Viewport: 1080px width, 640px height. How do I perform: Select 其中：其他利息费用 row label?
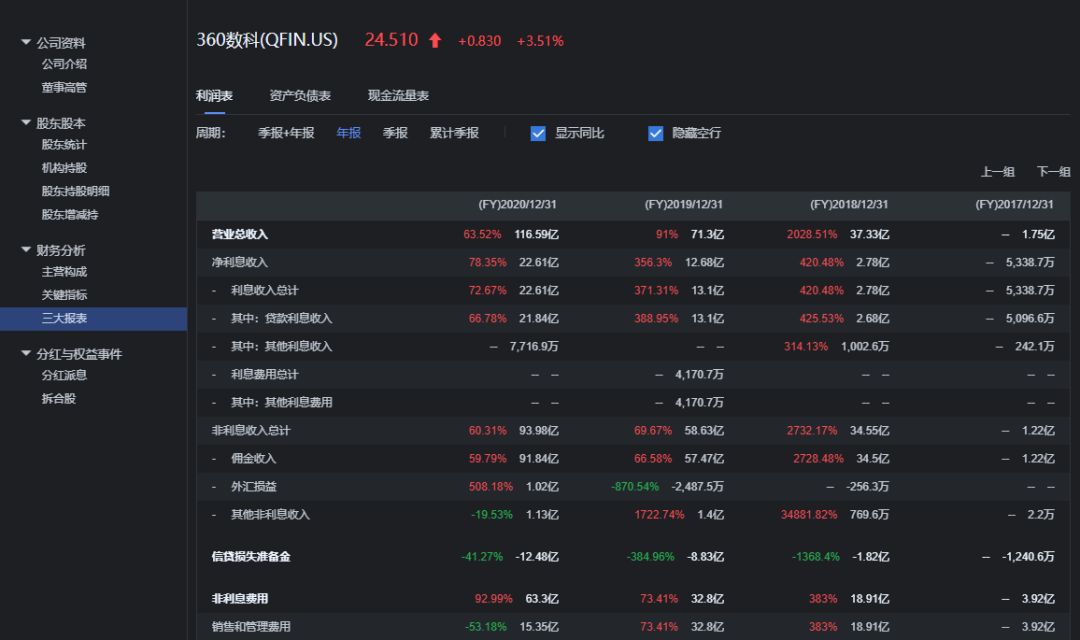coord(282,402)
